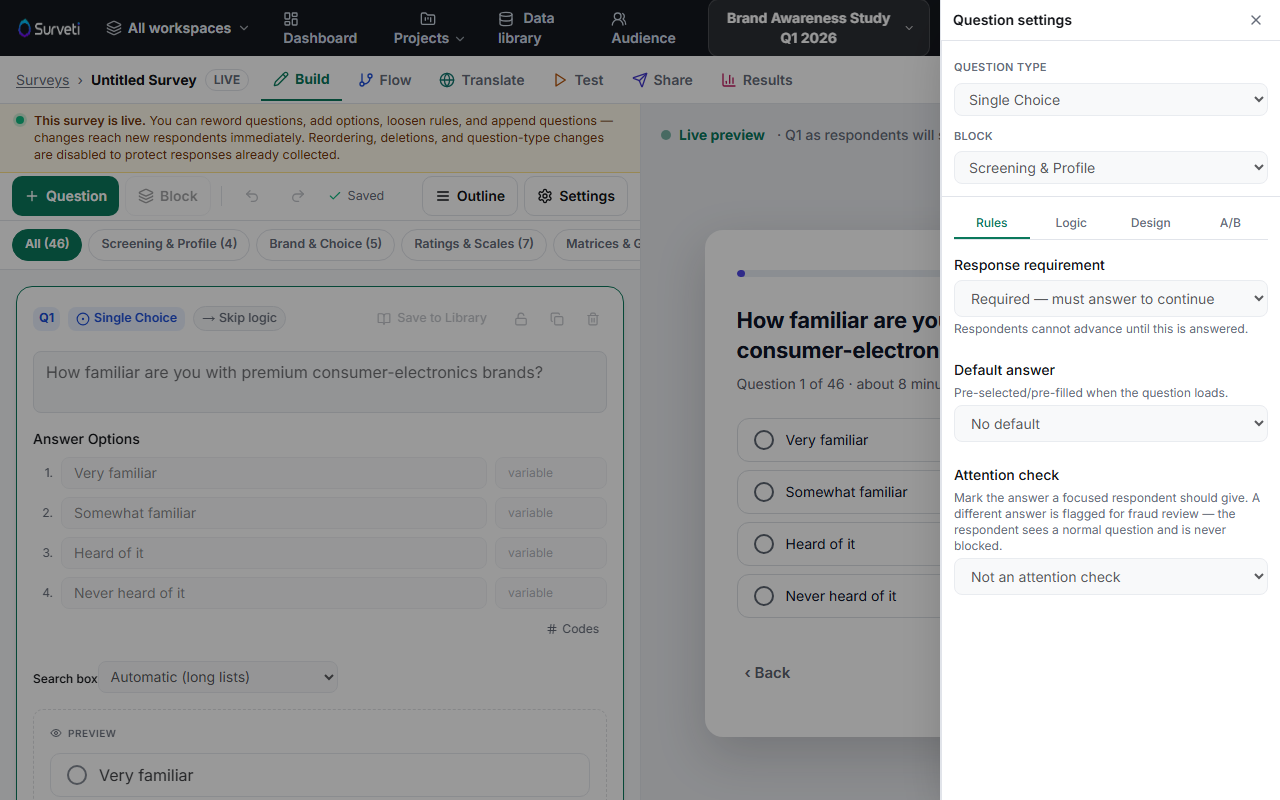Click the duplicate icon on Q1

tap(557, 319)
